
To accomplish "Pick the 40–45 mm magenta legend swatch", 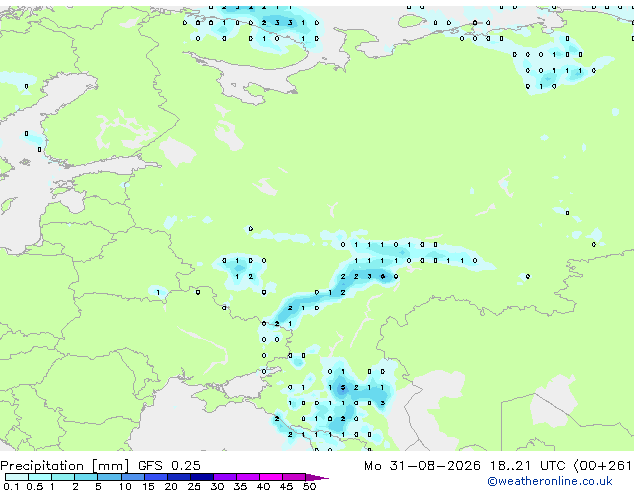I will 271,477.
